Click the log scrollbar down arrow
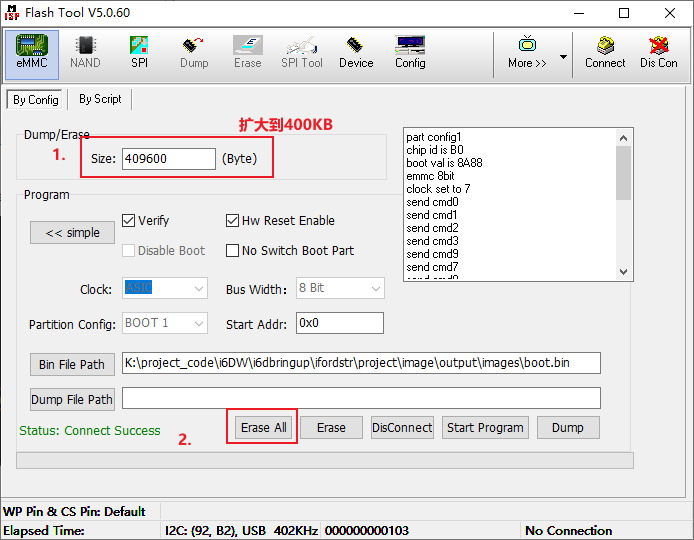The height and width of the screenshot is (540, 694). click(x=623, y=272)
